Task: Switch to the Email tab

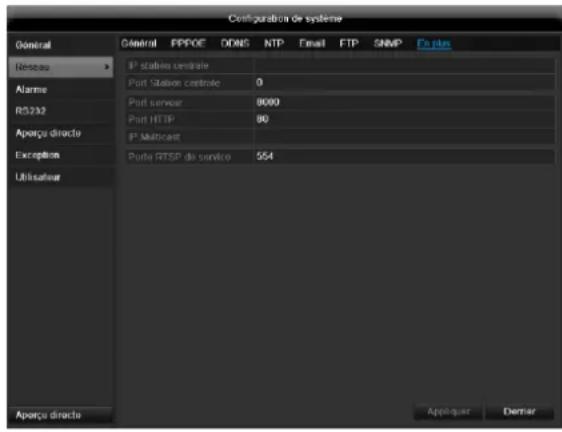Action: (312, 43)
